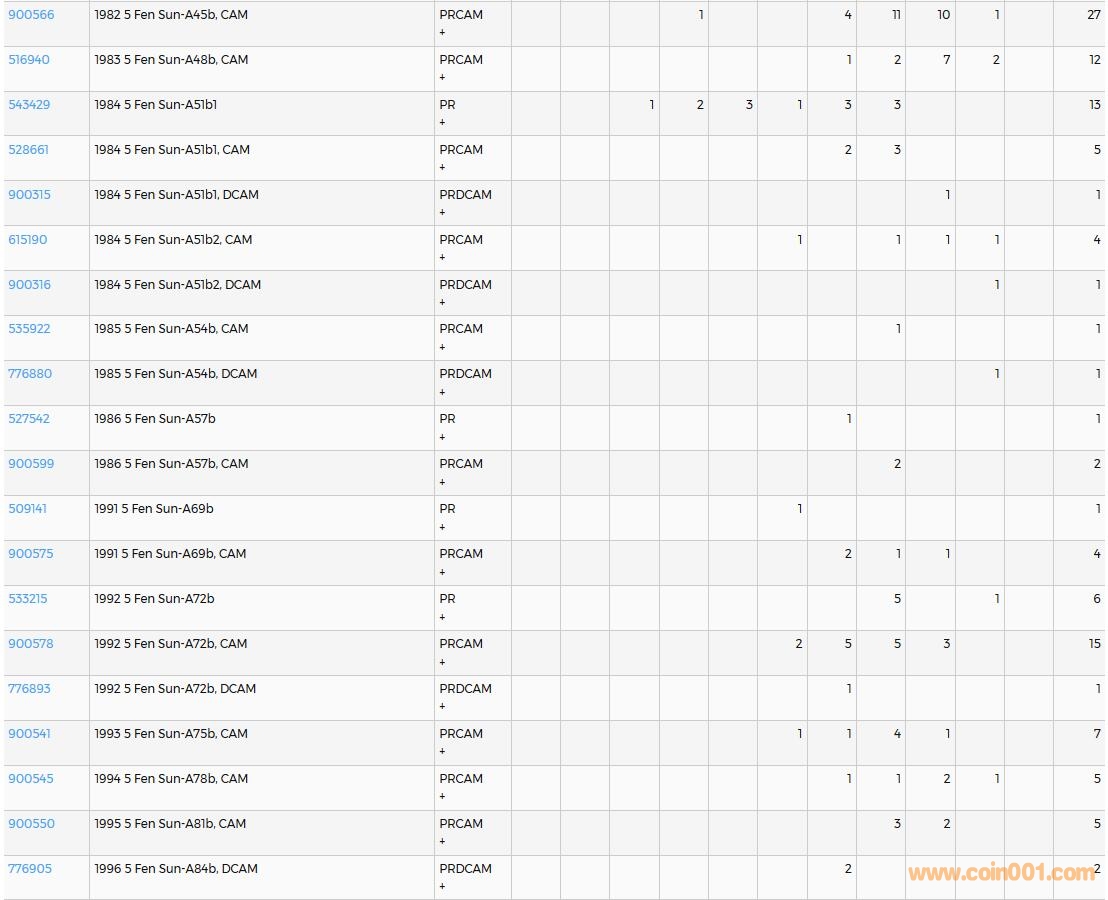Expand plus sign in 1982 A45b CAM row

(x=443, y=33)
